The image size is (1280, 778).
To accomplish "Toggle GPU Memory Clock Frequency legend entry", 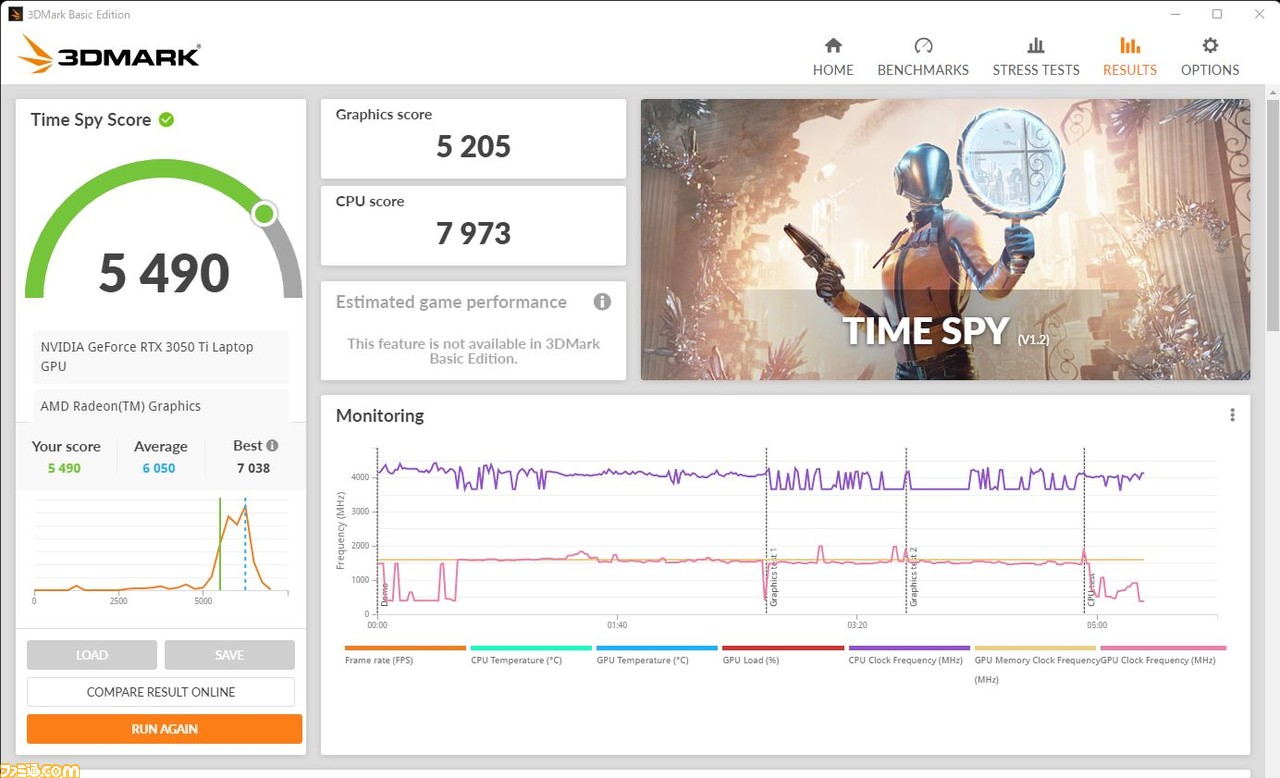I will [1036, 664].
